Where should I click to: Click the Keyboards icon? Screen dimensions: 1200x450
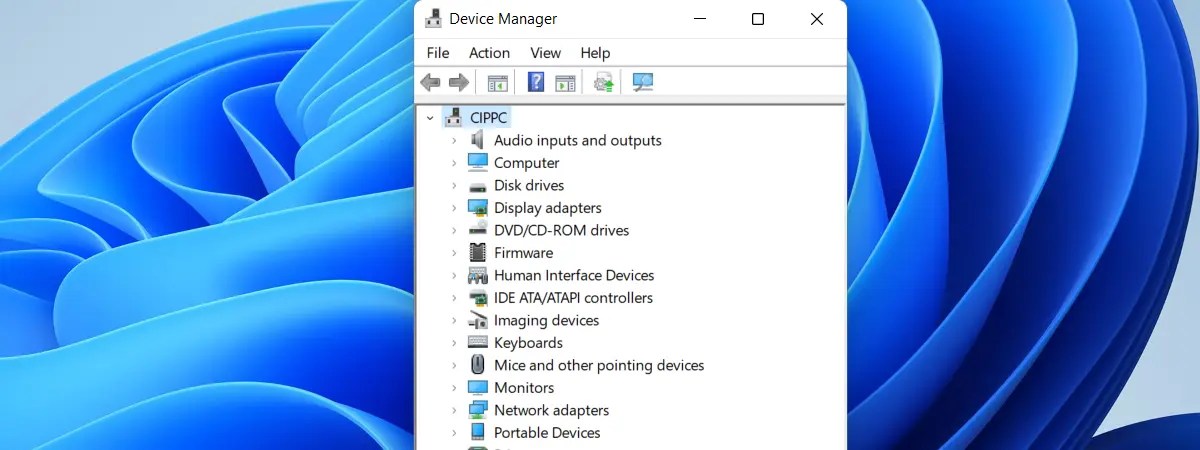(x=477, y=343)
